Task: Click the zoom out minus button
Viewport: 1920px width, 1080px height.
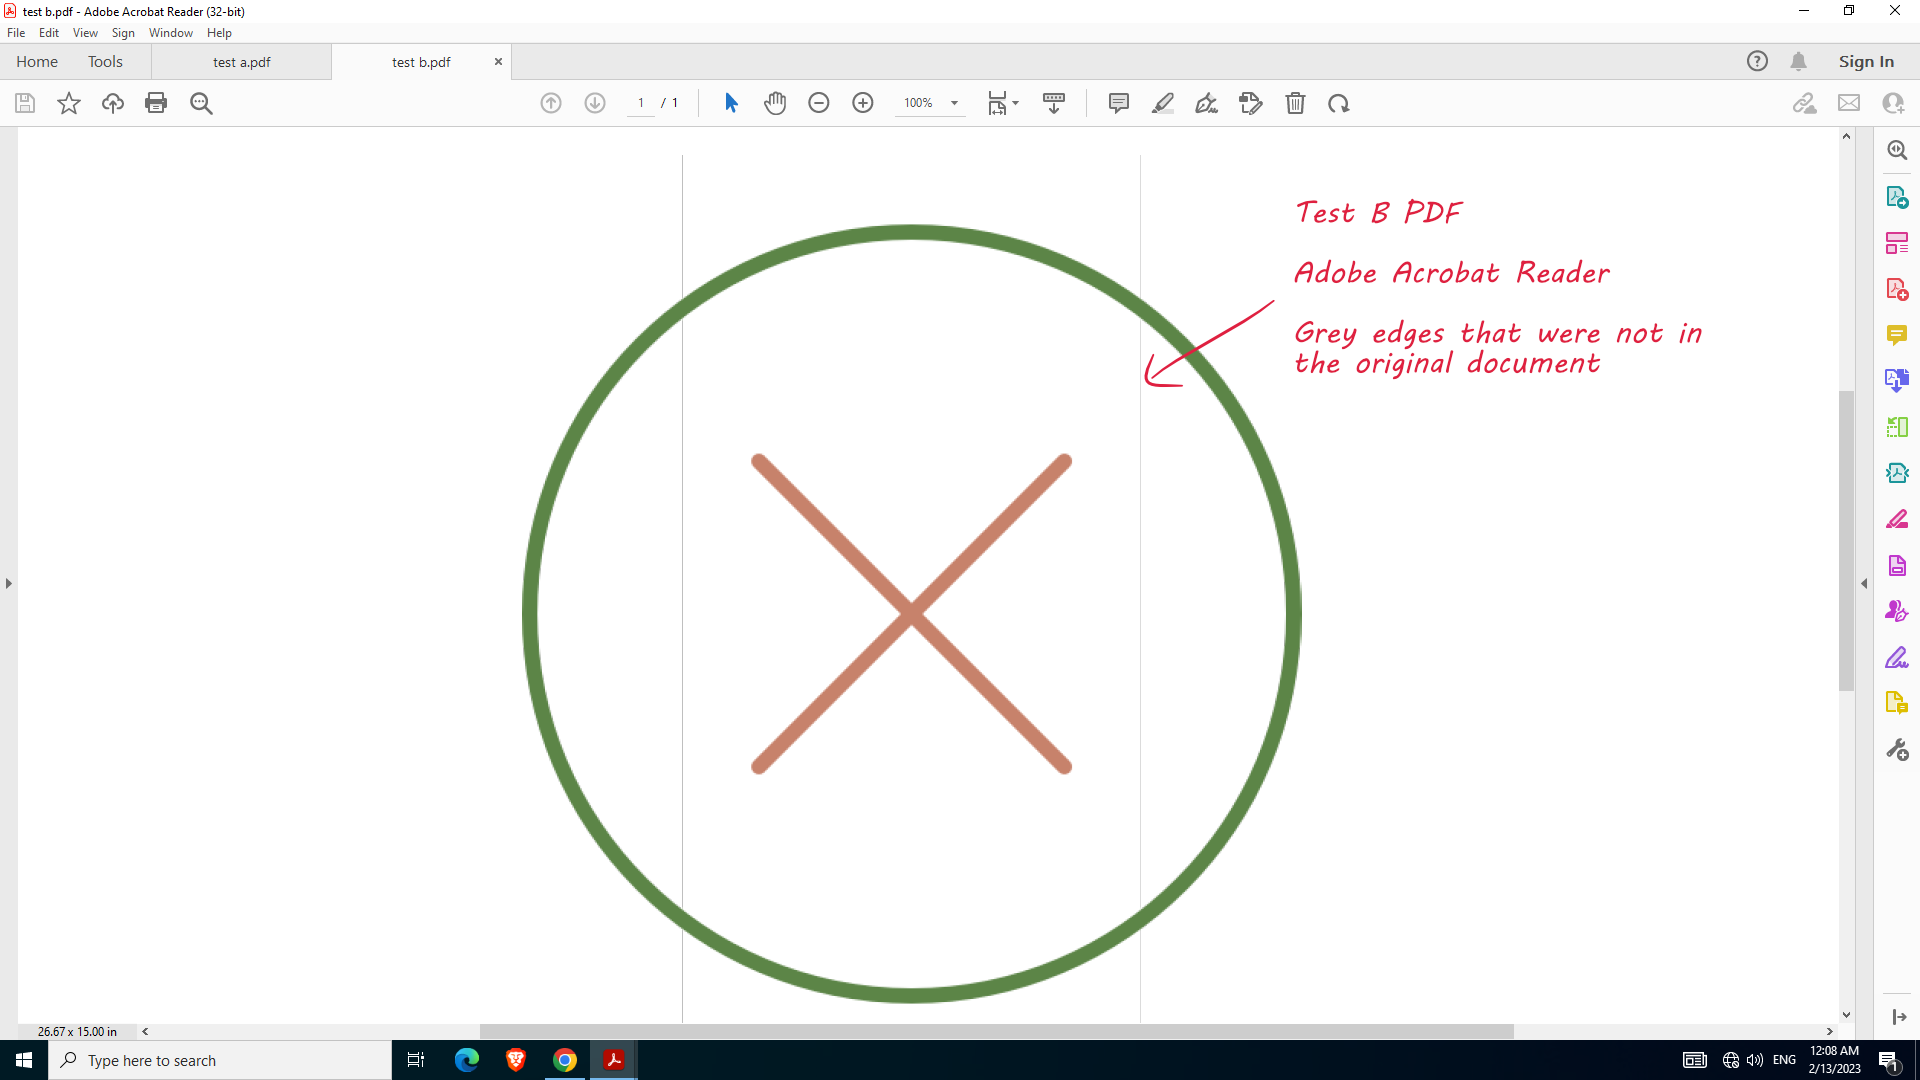Action: pyautogui.click(x=819, y=103)
